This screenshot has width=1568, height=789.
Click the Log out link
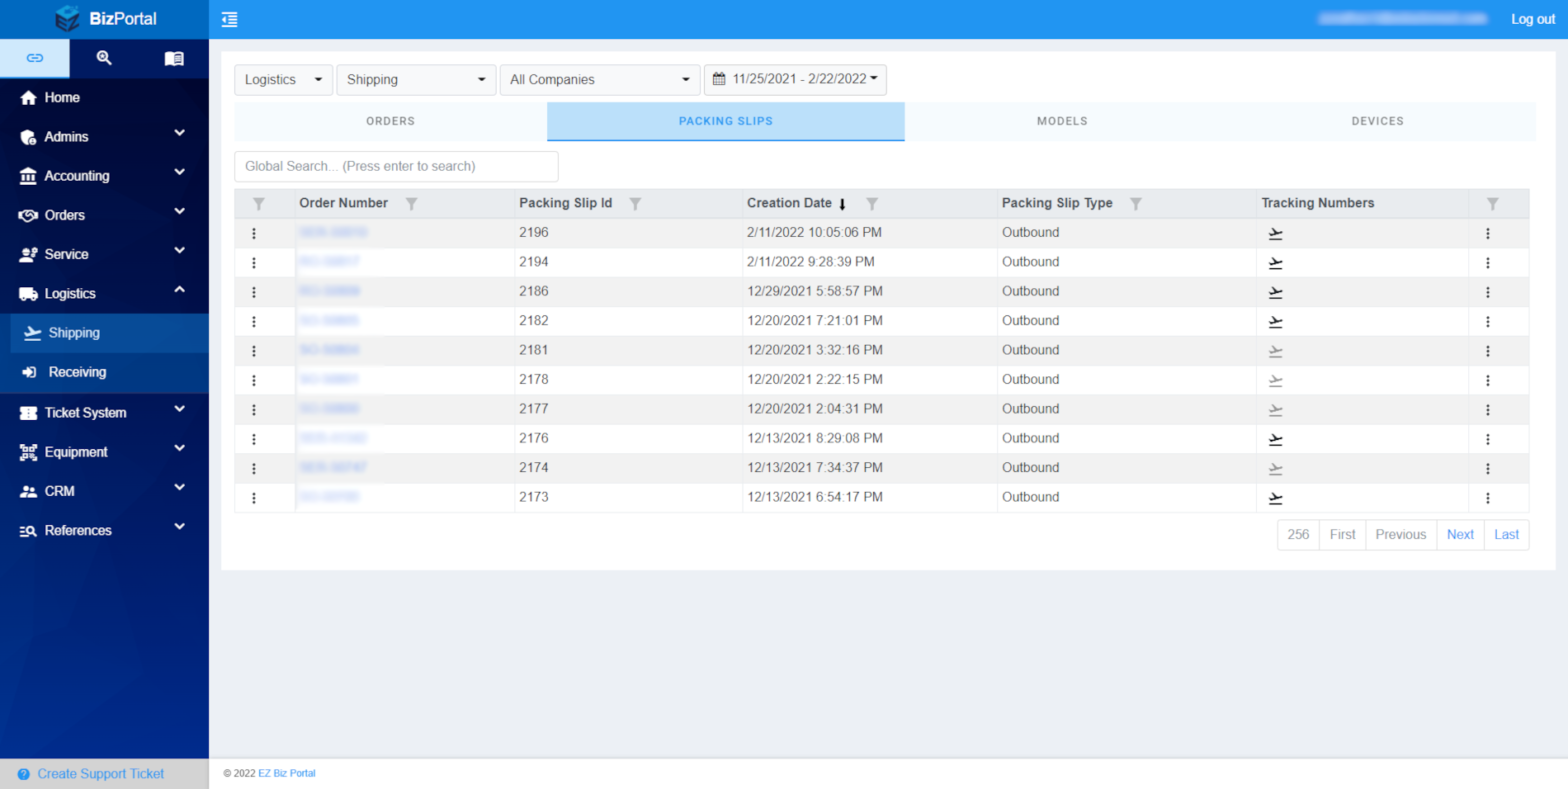pyautogui.click(x=1533, y=19)
